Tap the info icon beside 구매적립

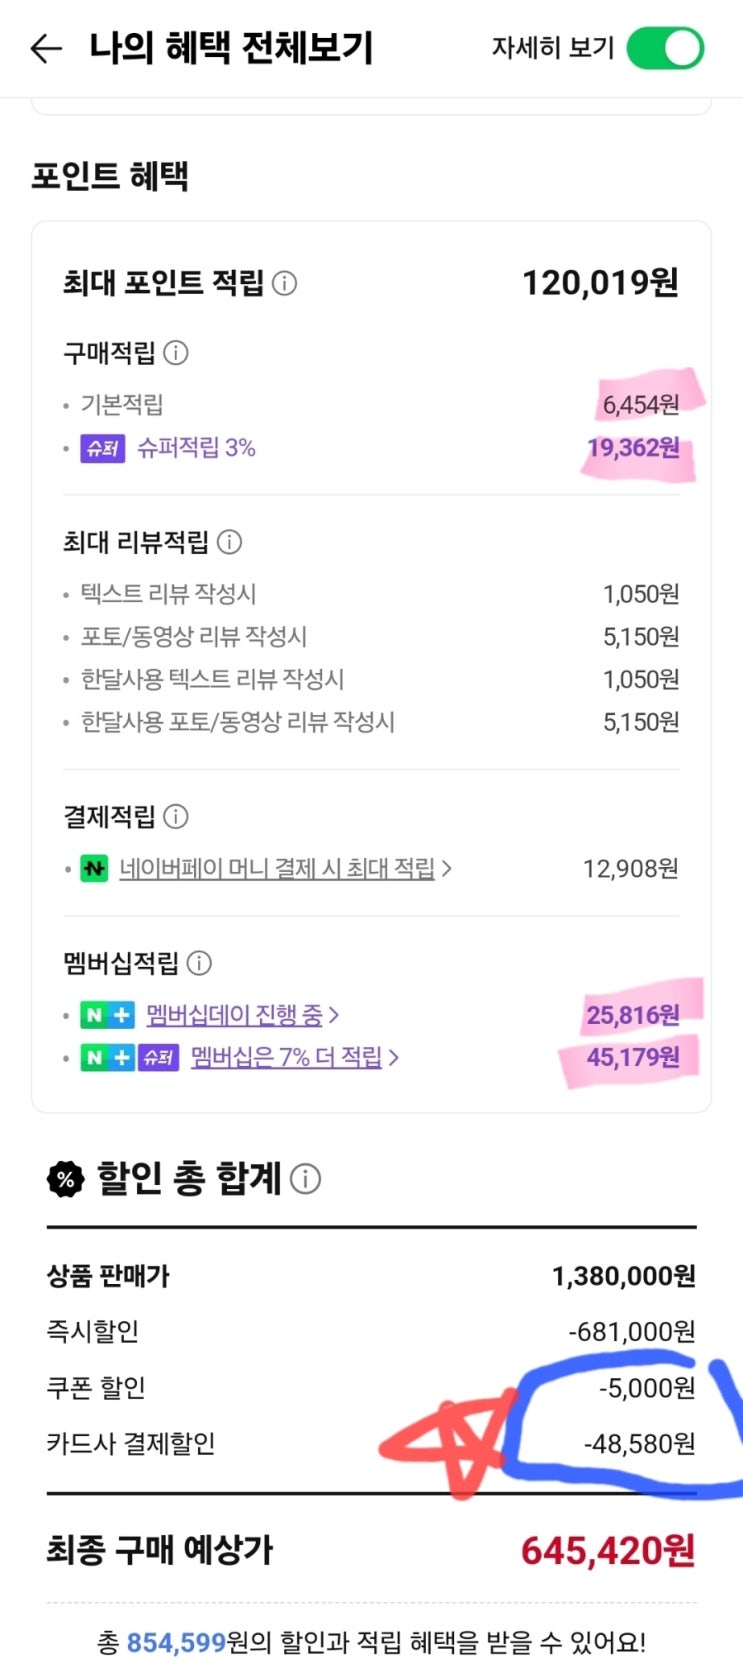point(176,353)
